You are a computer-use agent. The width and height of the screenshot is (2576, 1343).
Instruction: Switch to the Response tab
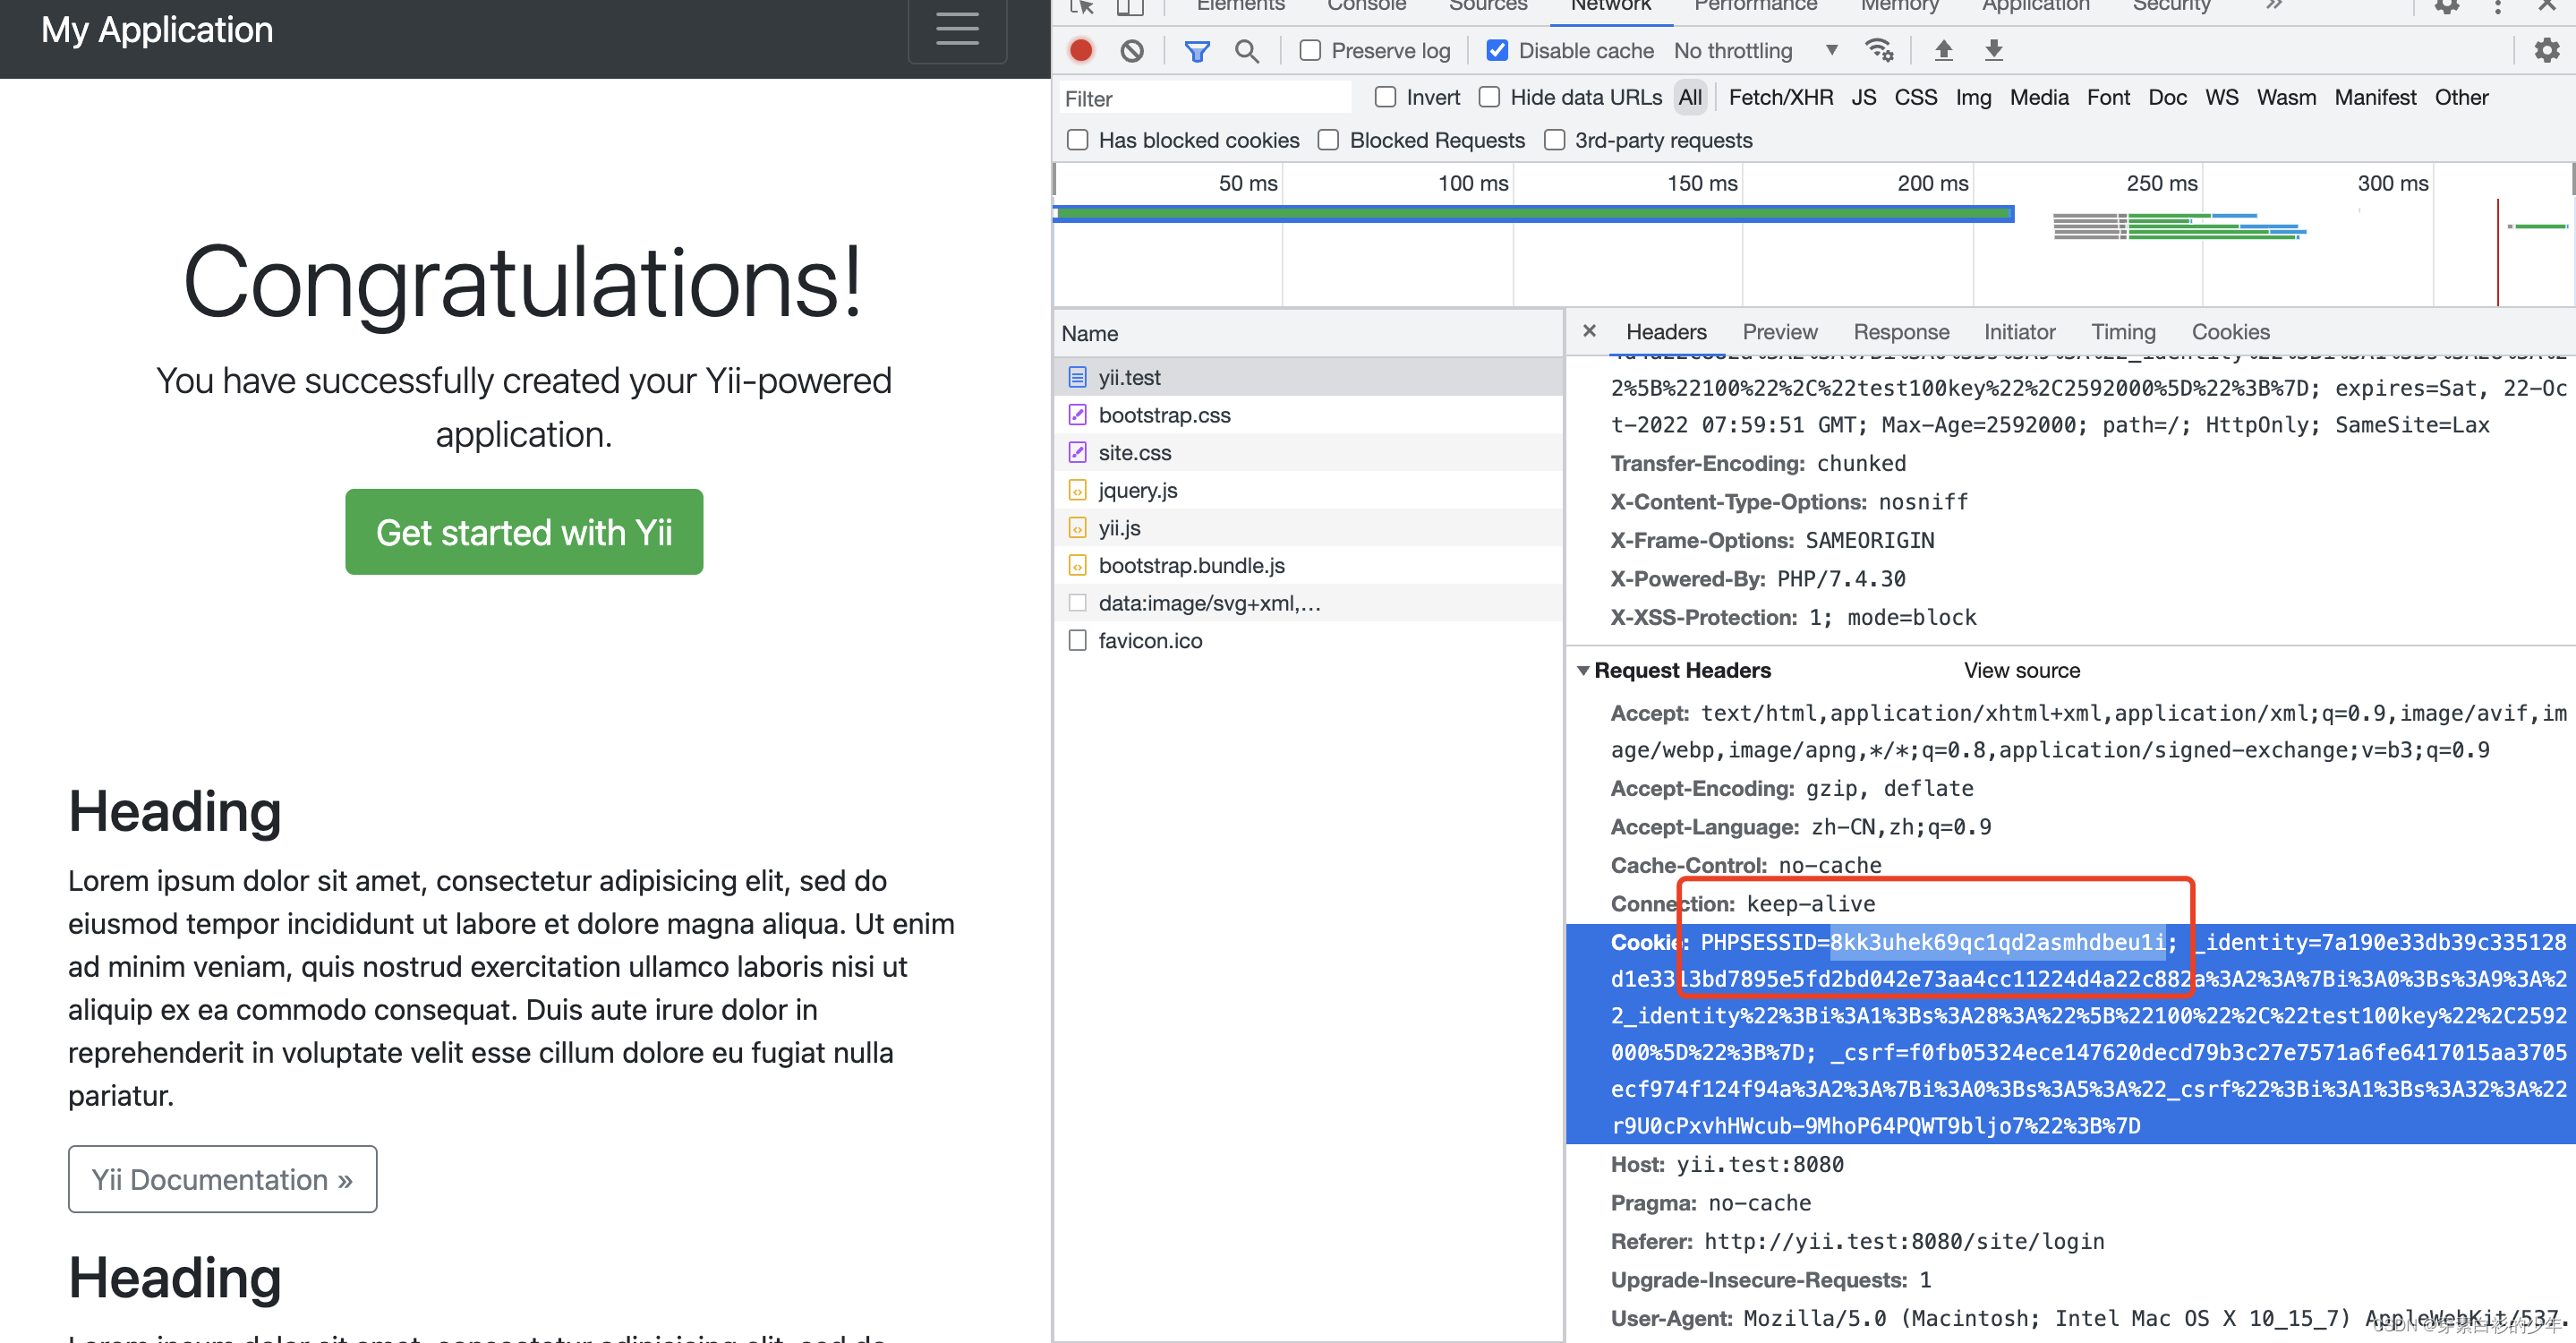tap(1901, 331)
